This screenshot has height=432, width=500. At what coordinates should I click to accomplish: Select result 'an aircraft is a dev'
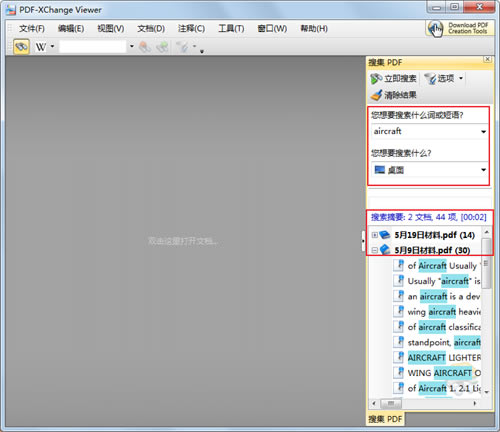click(x=444, y=296)
